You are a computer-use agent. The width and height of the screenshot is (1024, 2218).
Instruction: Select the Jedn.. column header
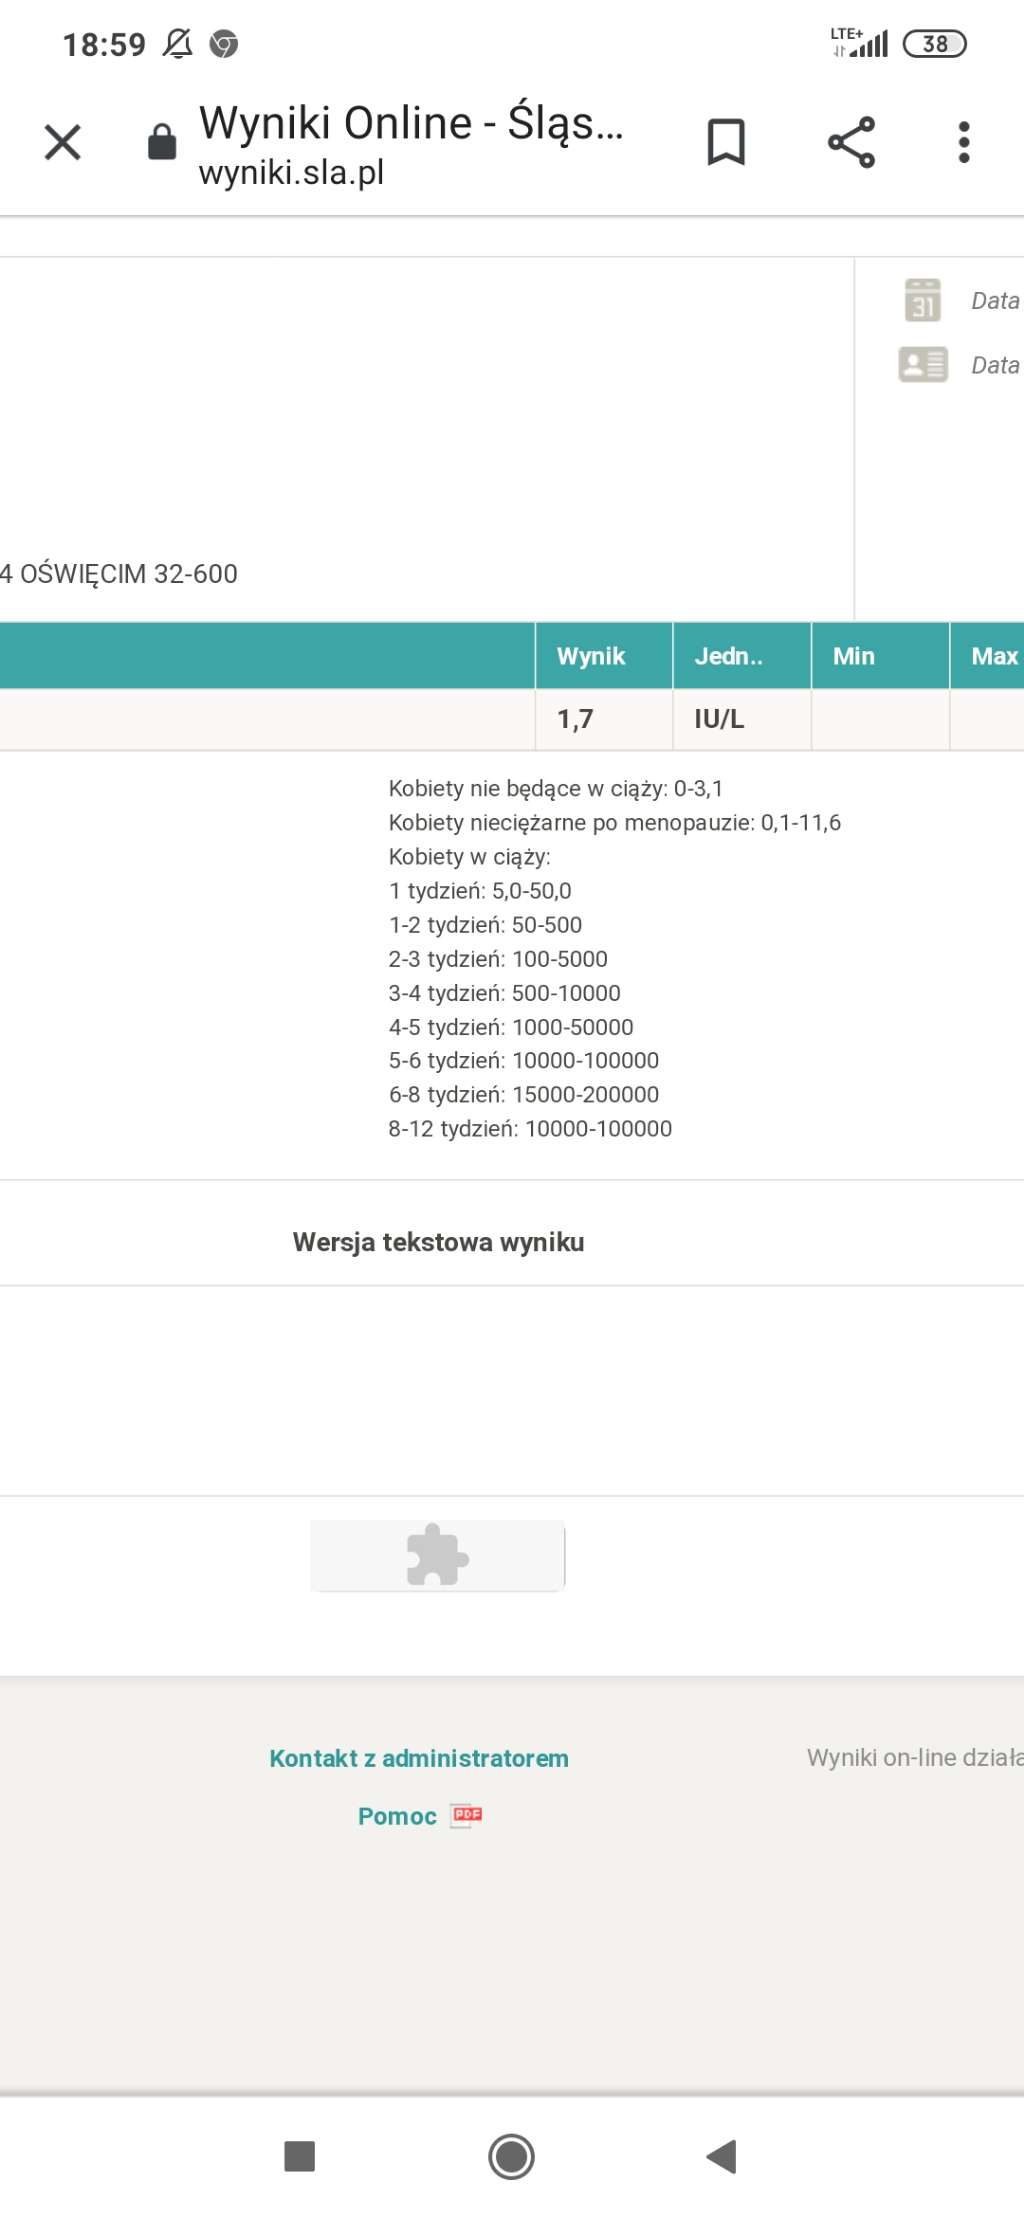[728, 656]
